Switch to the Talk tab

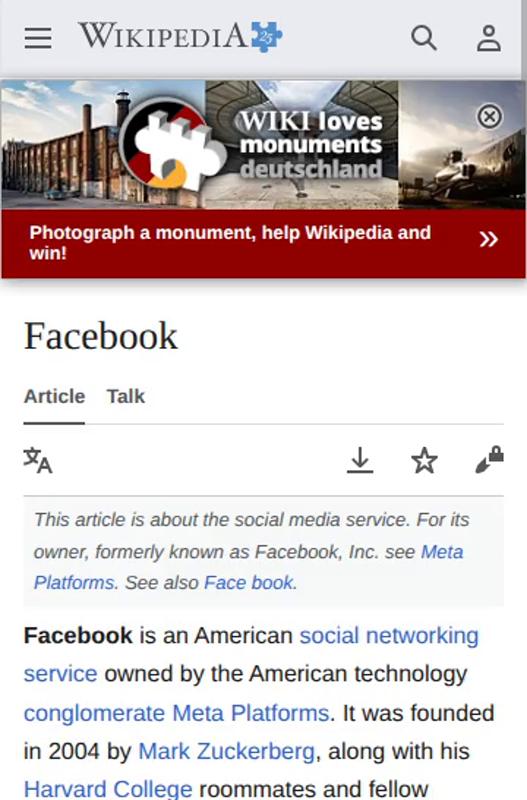tap(126, 396)
